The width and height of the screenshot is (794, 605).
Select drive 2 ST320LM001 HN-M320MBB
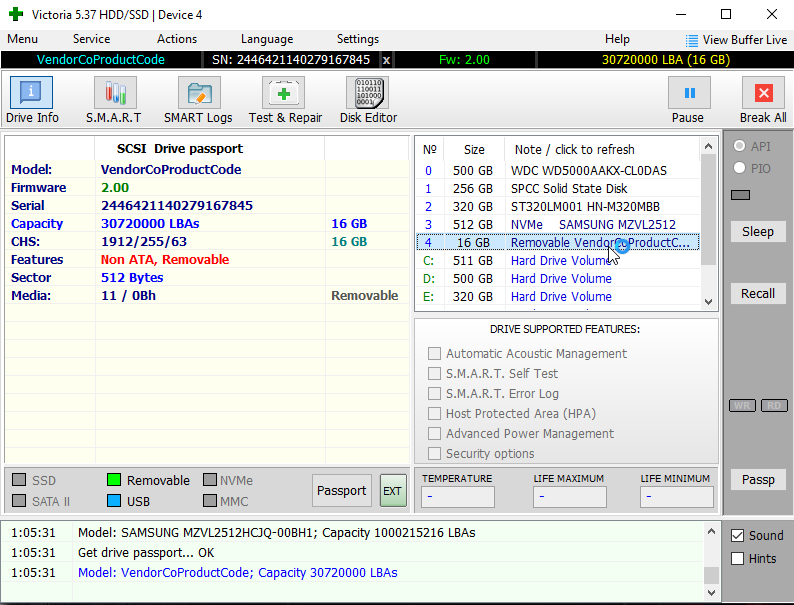pyautogui.click(x=558, y=207)
